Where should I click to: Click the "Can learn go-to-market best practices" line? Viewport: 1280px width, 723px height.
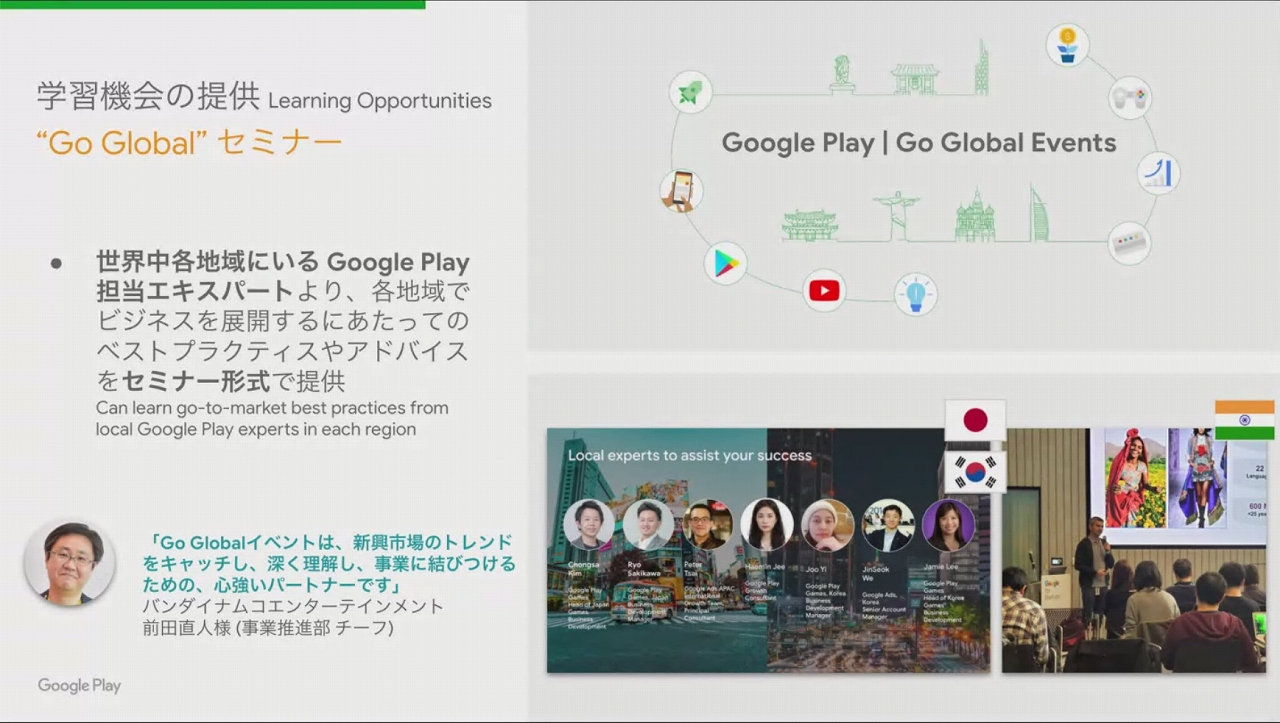click(x=272, y=408)
